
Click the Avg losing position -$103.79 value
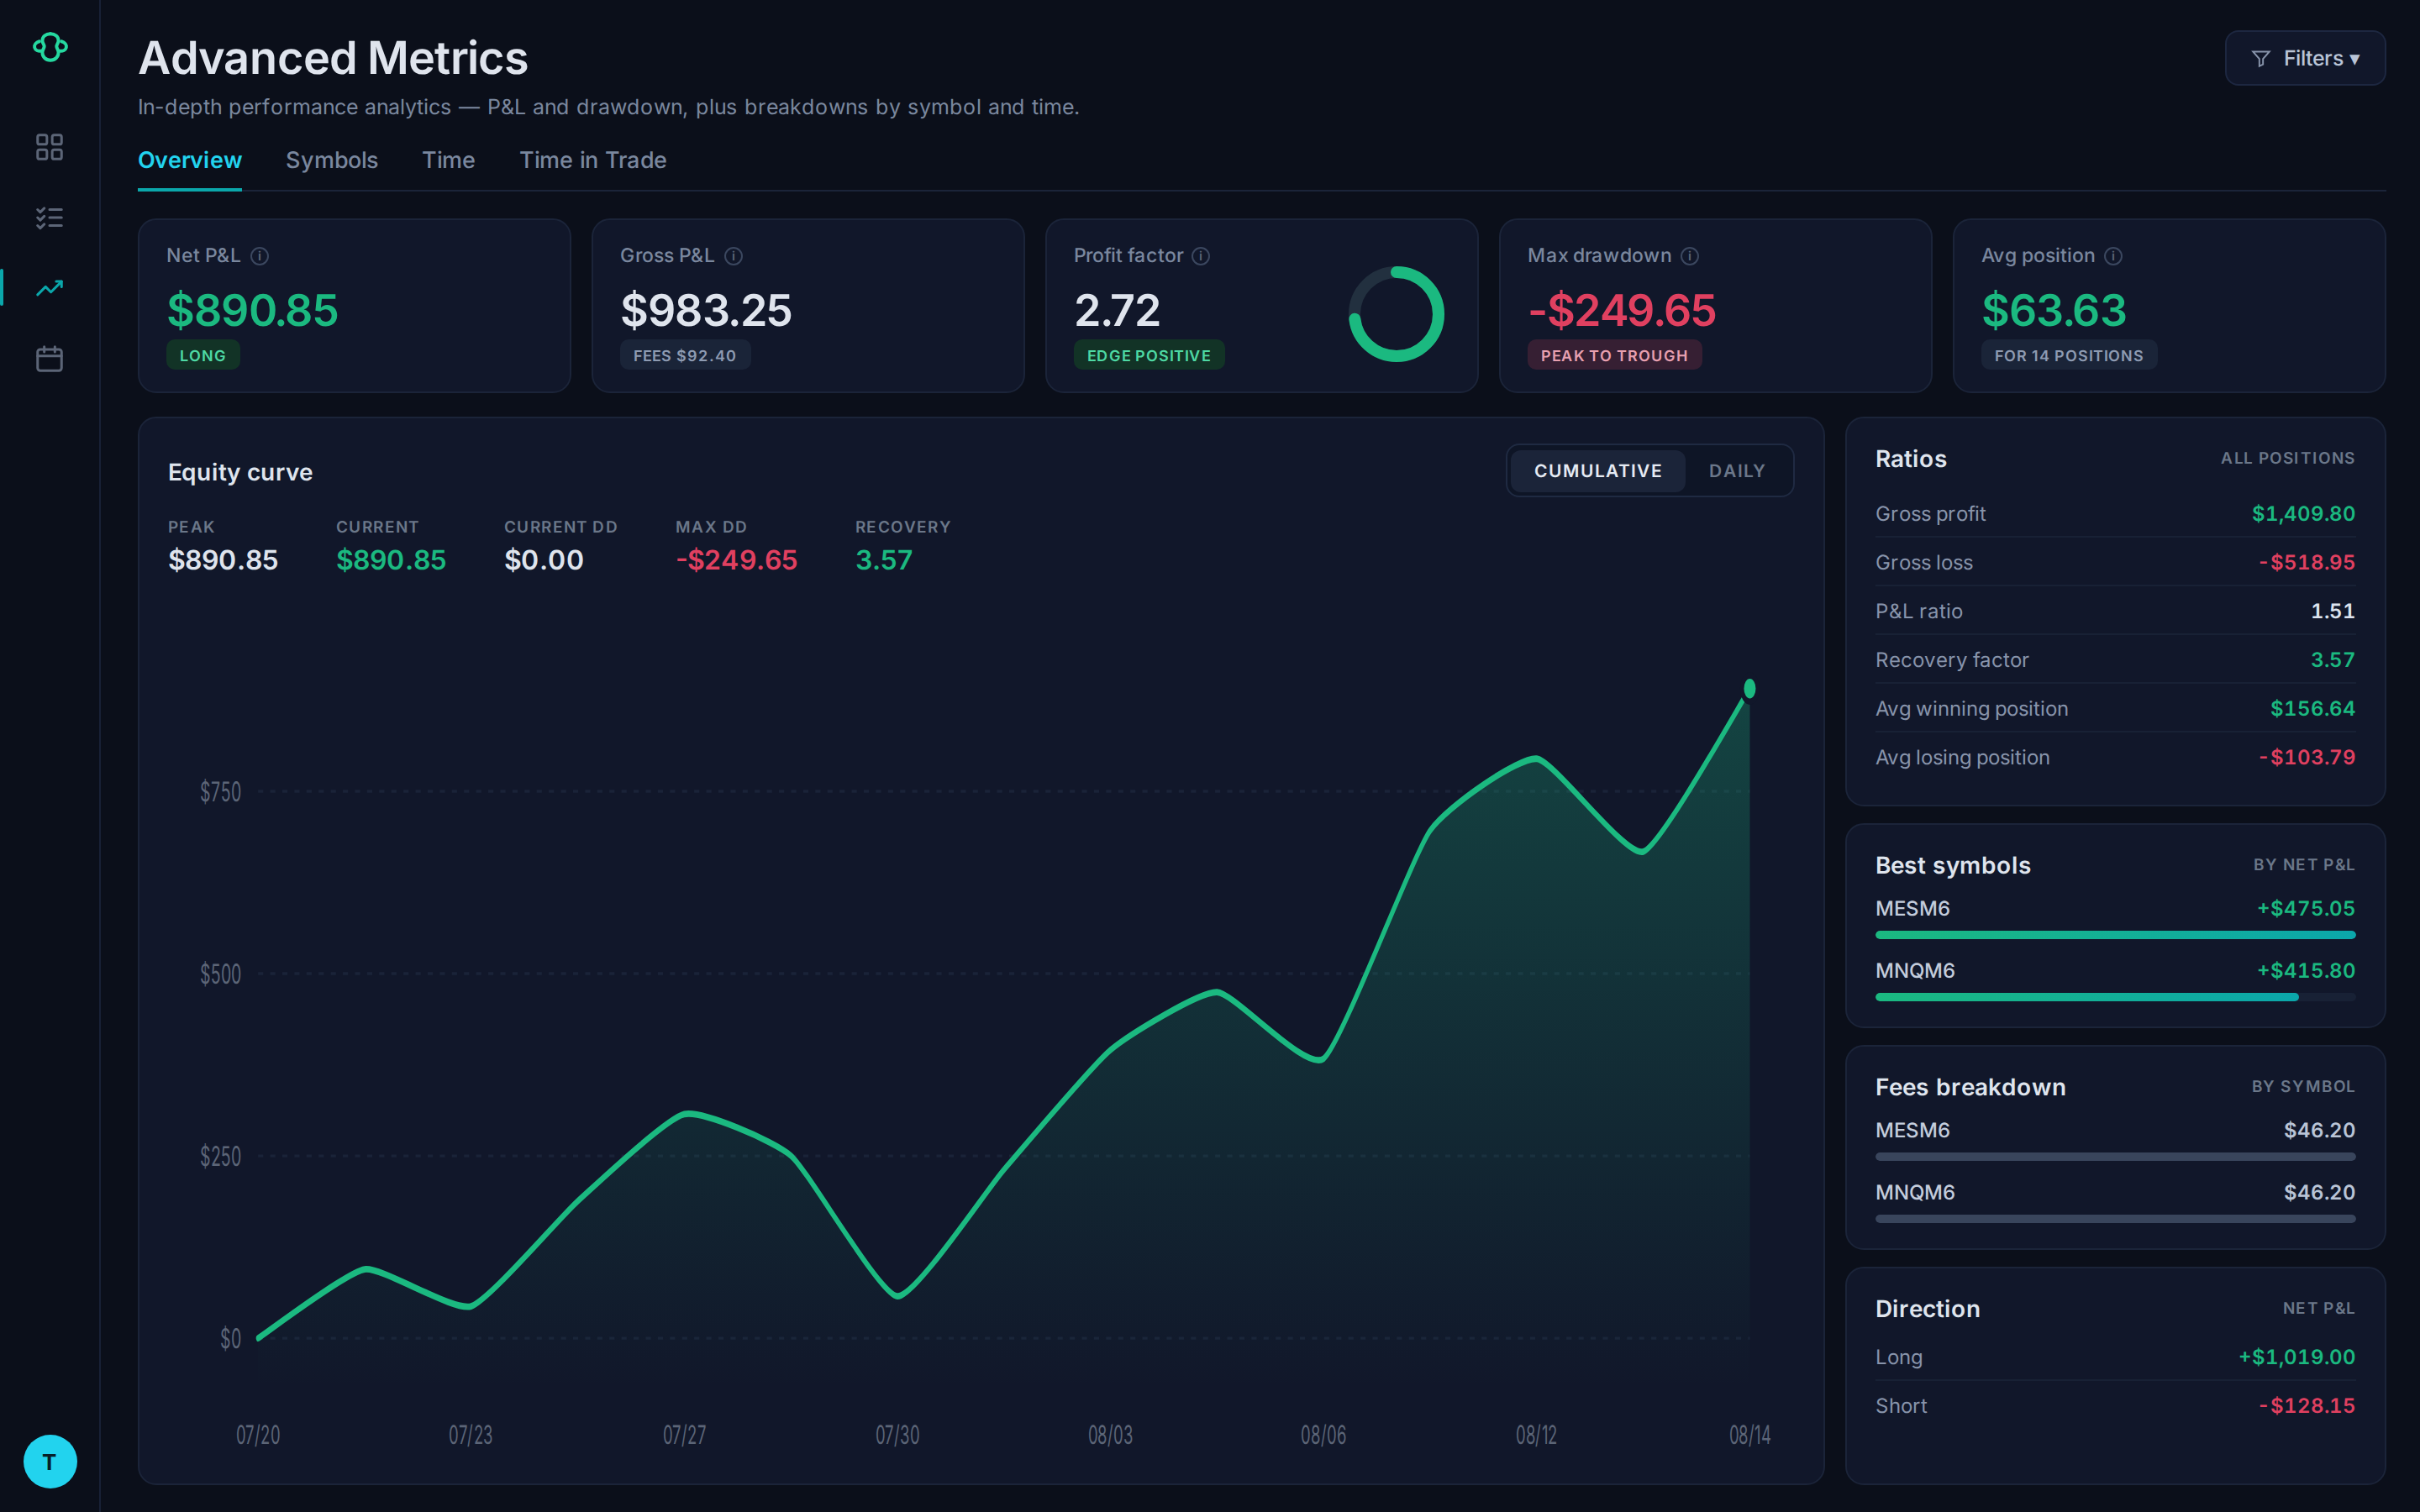coord(2306,757)
